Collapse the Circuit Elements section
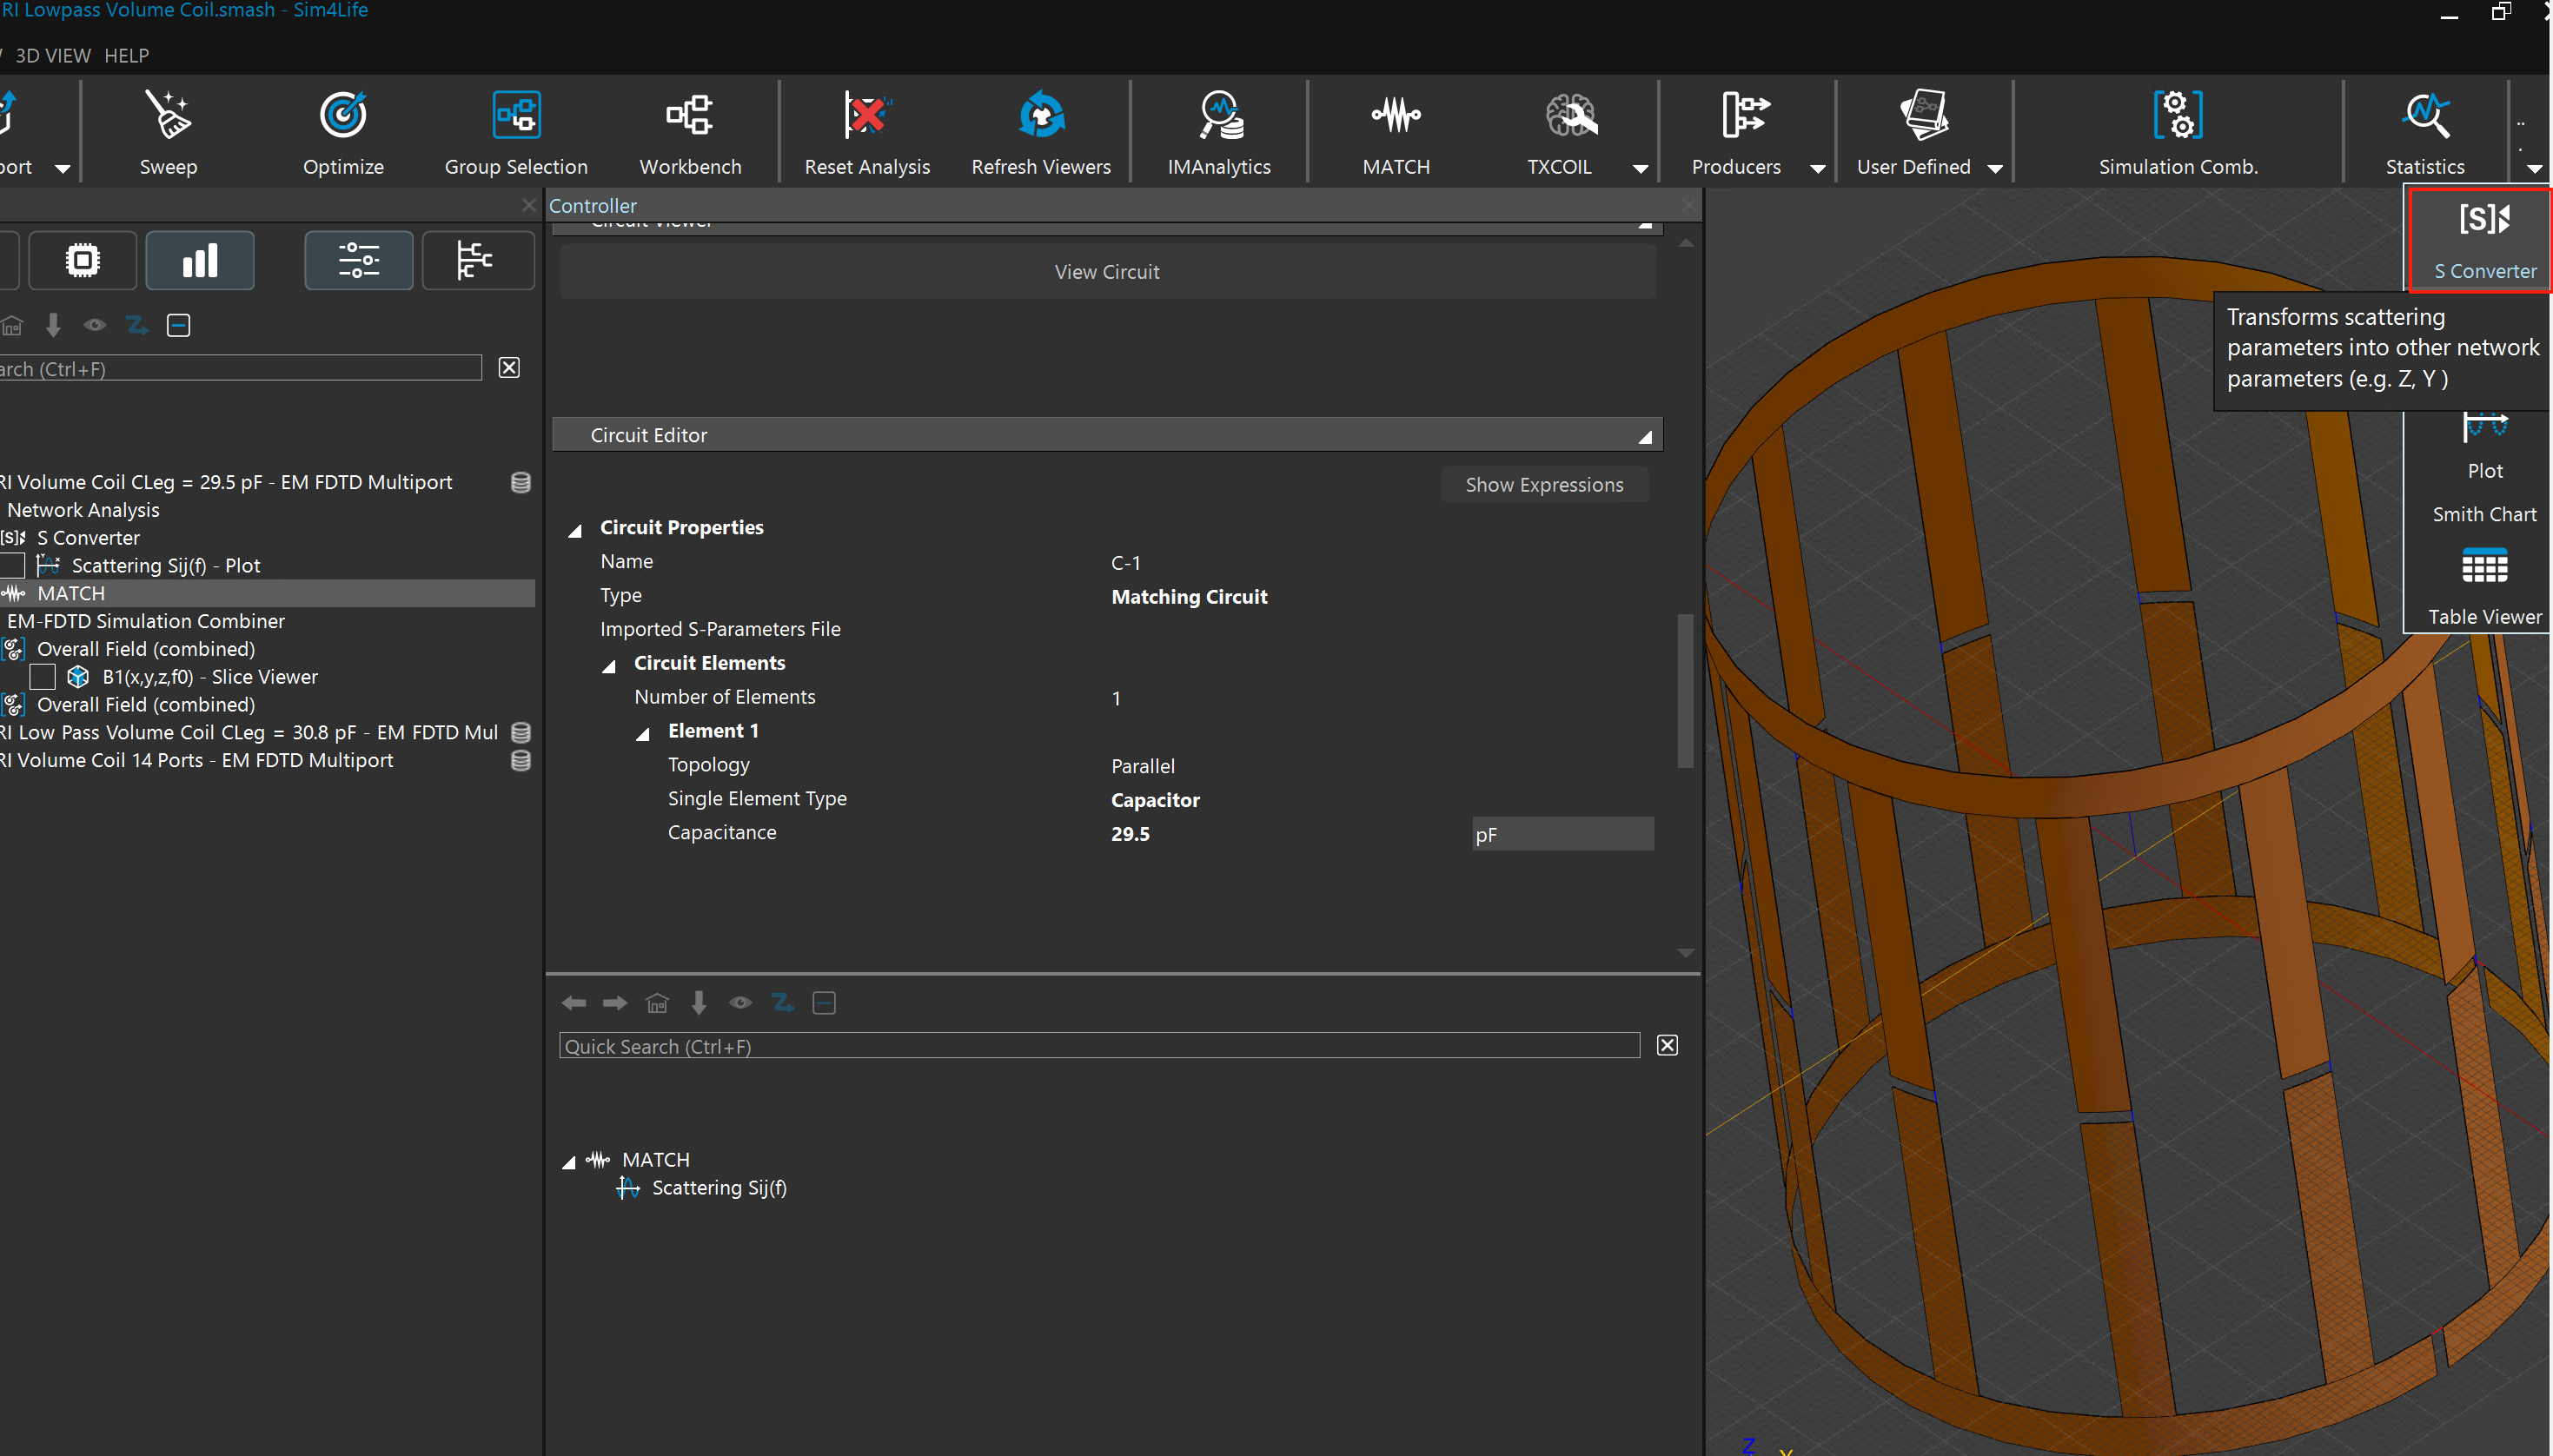The width and height of the screenshot is (2553, 1456). pyautogui.click(x=609, y=665)
